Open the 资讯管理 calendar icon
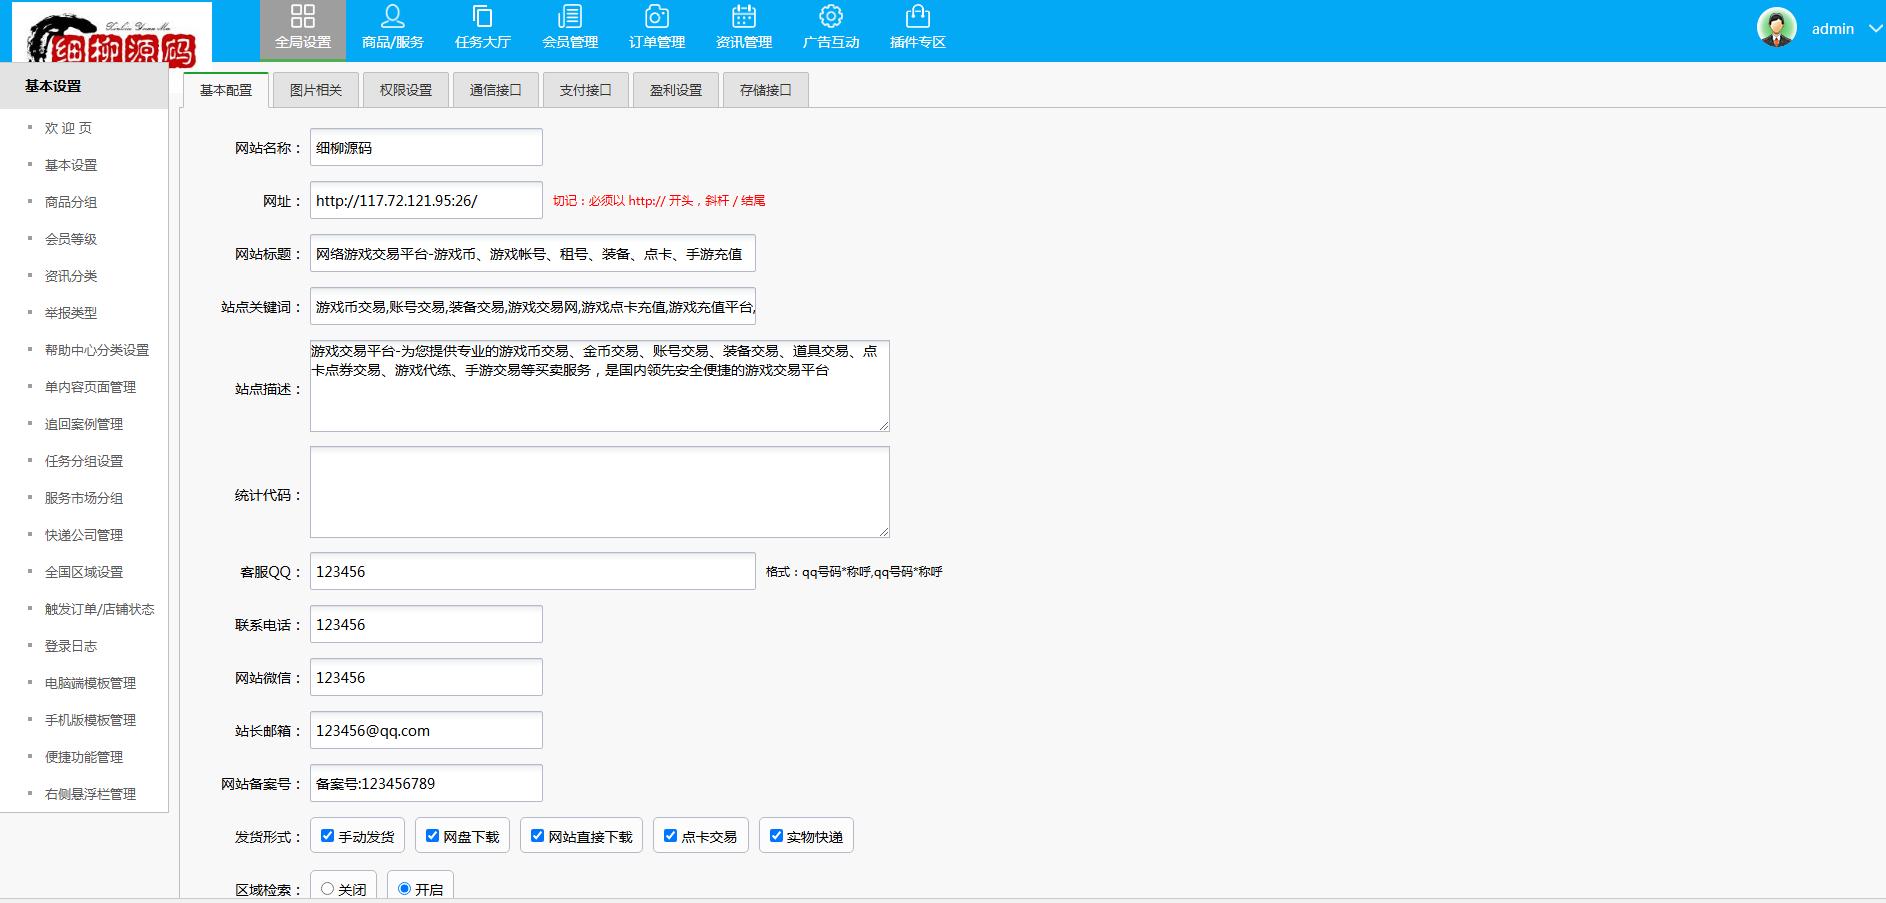Image resolution: width=1886 pixels, height=903 pixels. [743, 17]
